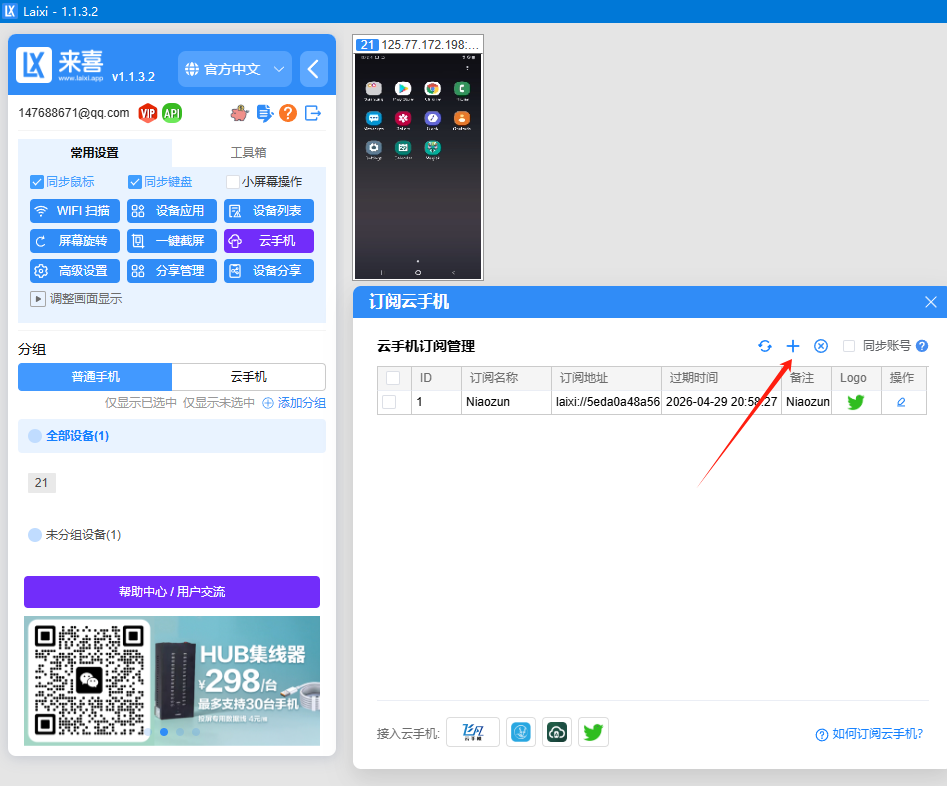This screenshot has width=947, height=786.
Task: Select the 普通手机 group tab
Action: [x=95, y=377]
